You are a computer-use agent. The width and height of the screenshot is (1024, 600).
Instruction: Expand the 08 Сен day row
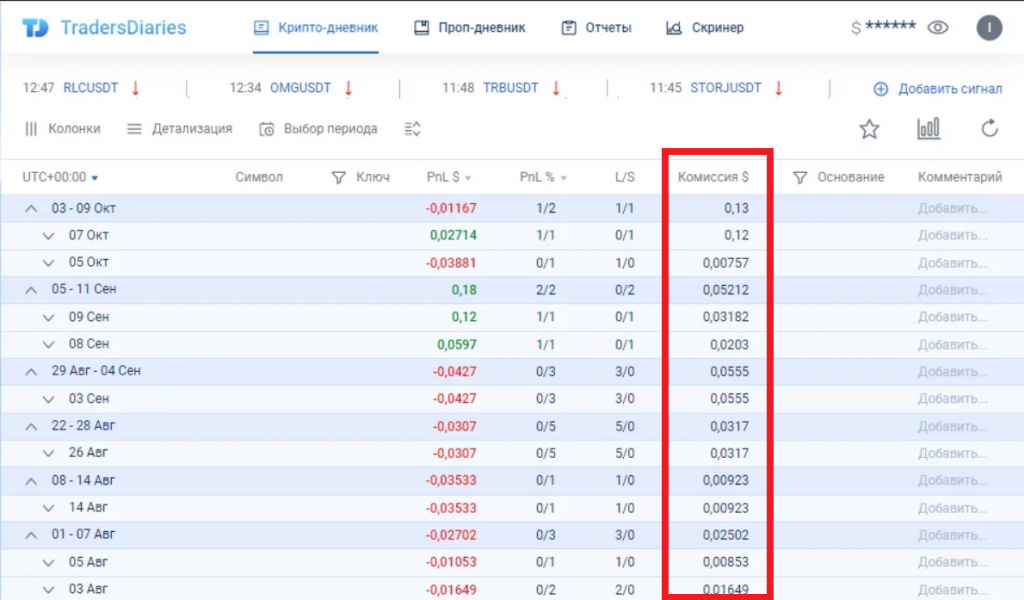click(x=48, y=344)
